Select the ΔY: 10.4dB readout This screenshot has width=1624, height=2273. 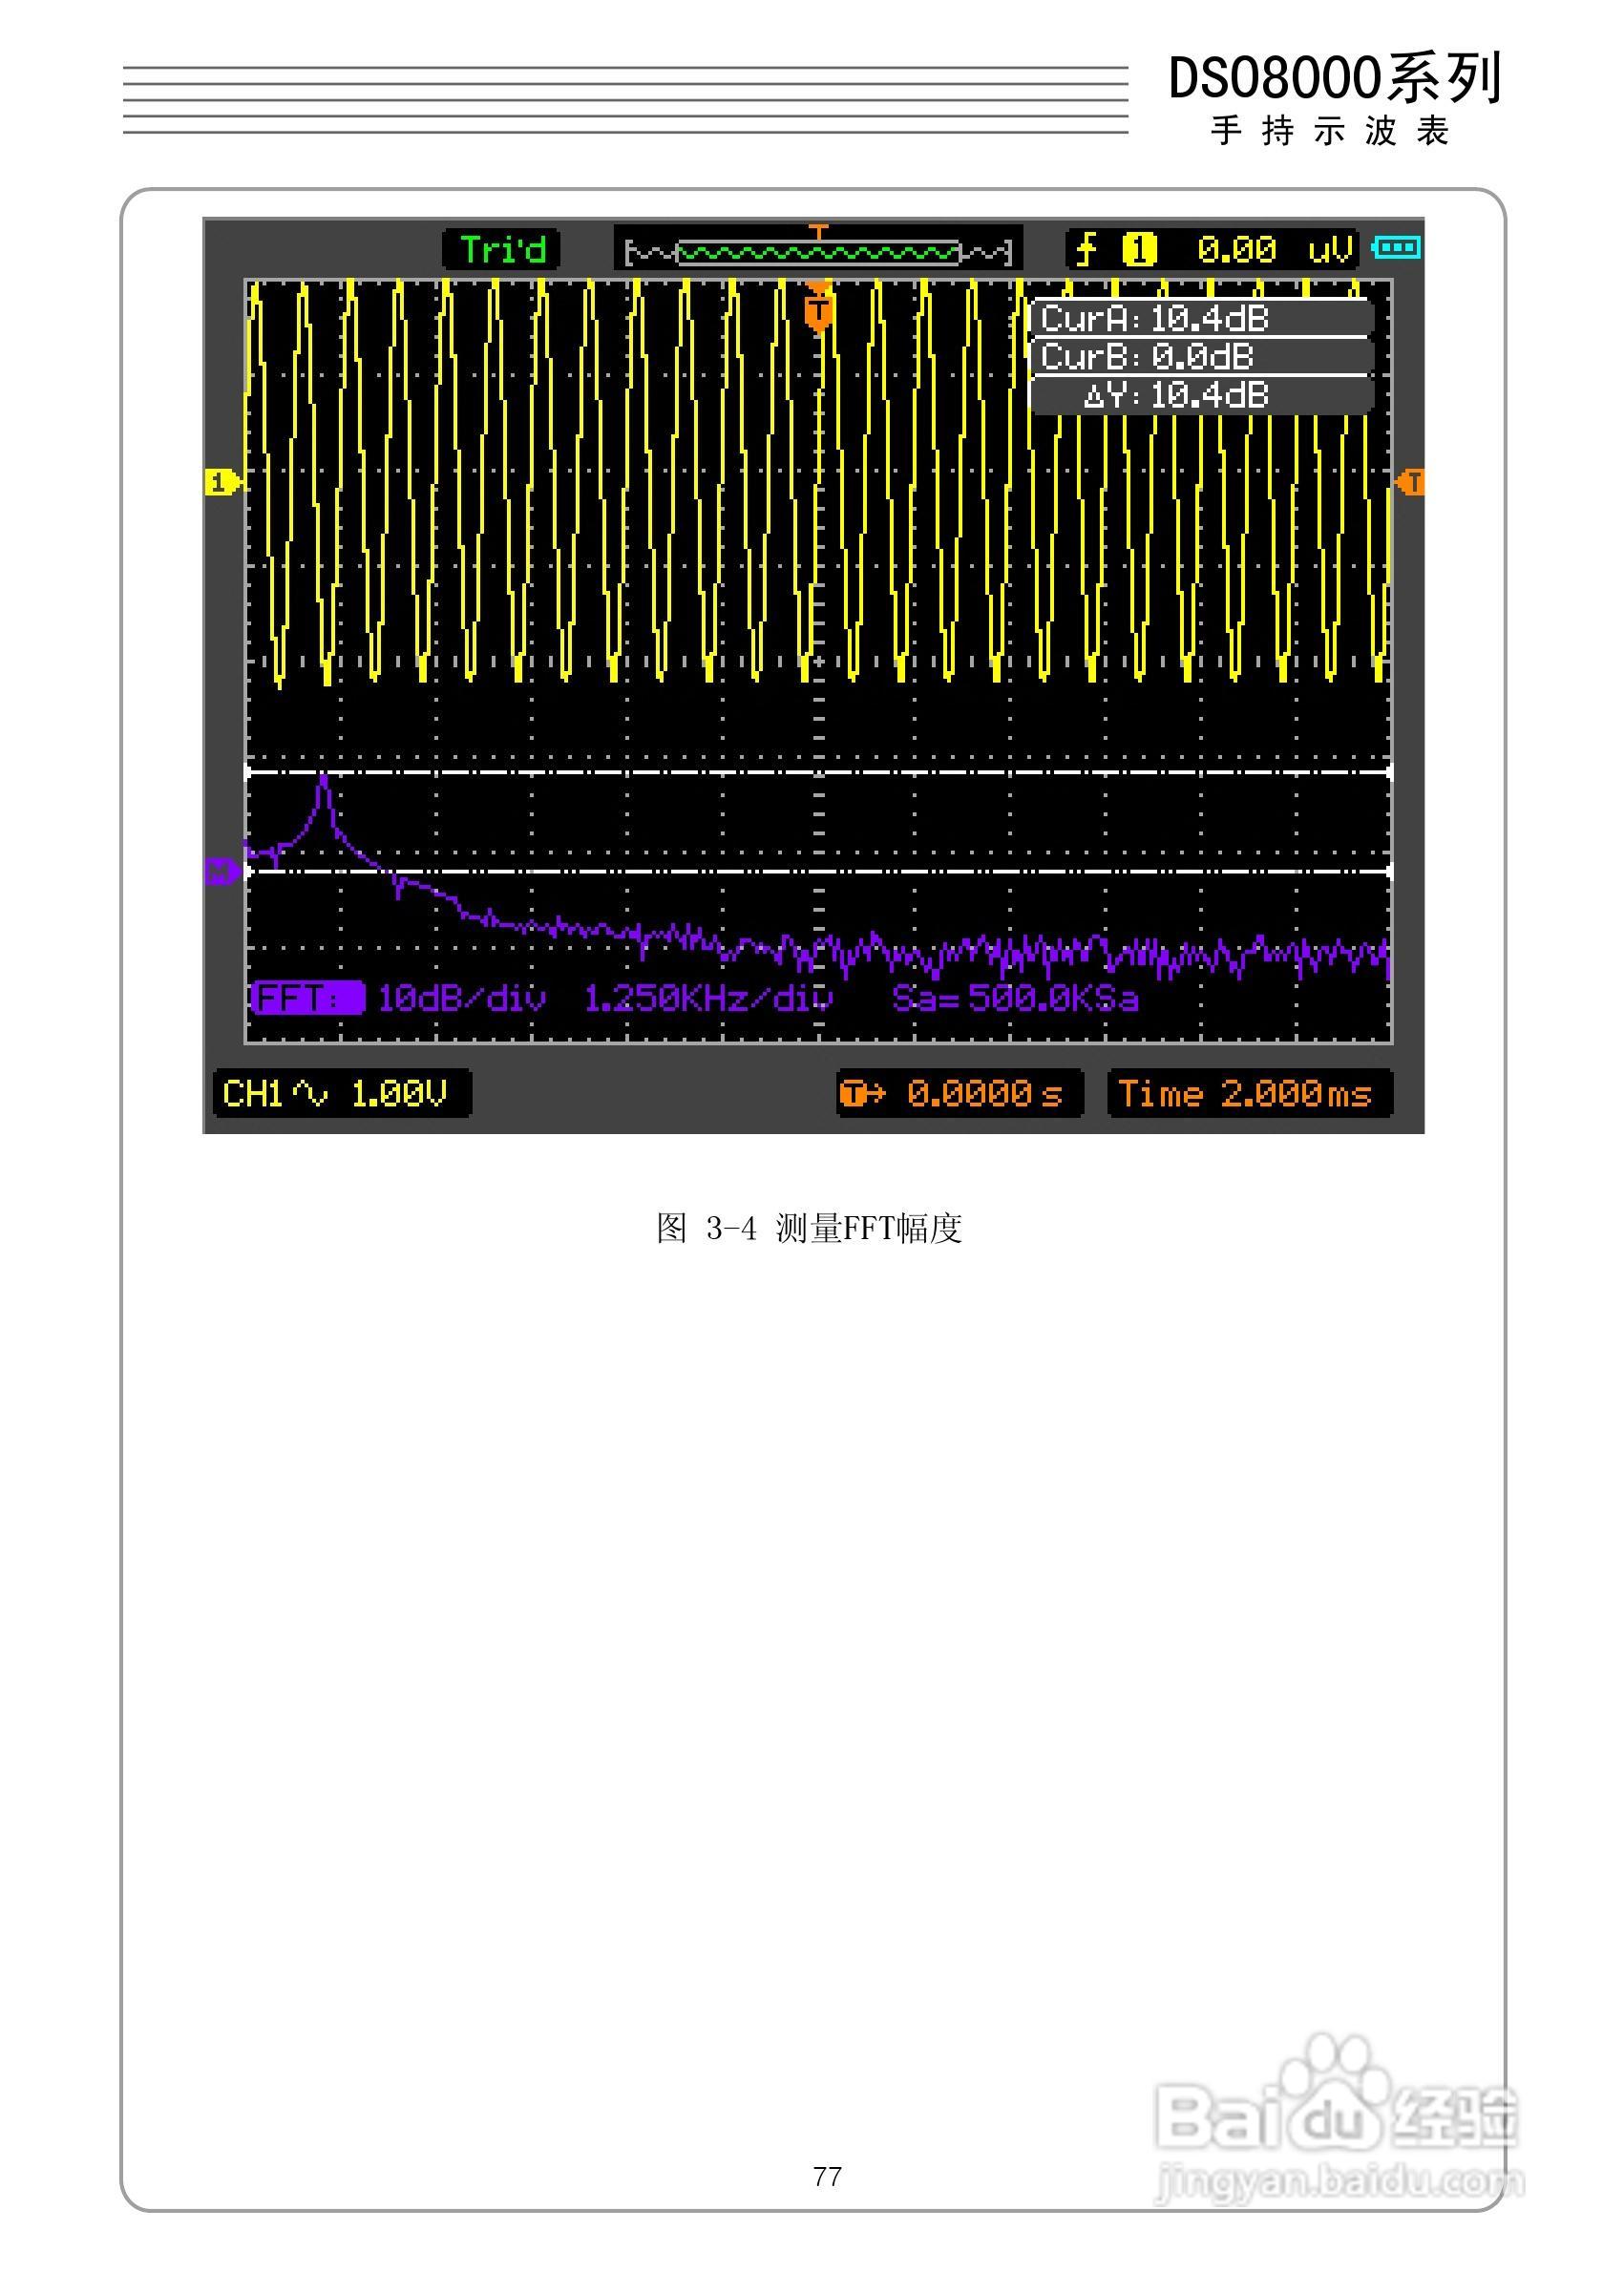[x=1202, y=396]
